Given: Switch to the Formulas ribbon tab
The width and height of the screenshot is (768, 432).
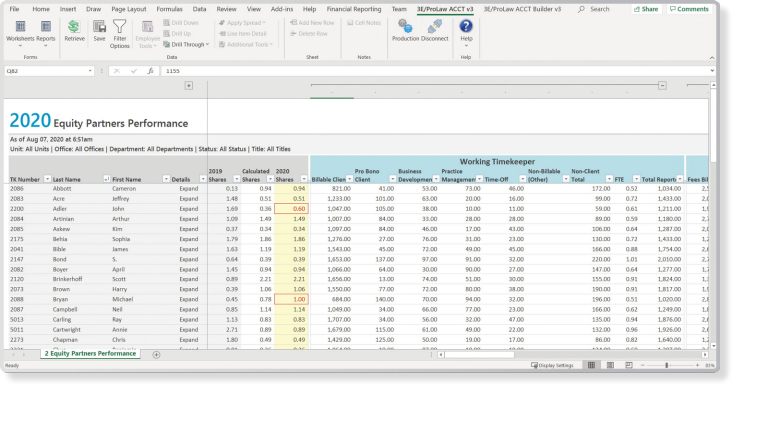Looking at the screenshot, I should pos(169,8).
